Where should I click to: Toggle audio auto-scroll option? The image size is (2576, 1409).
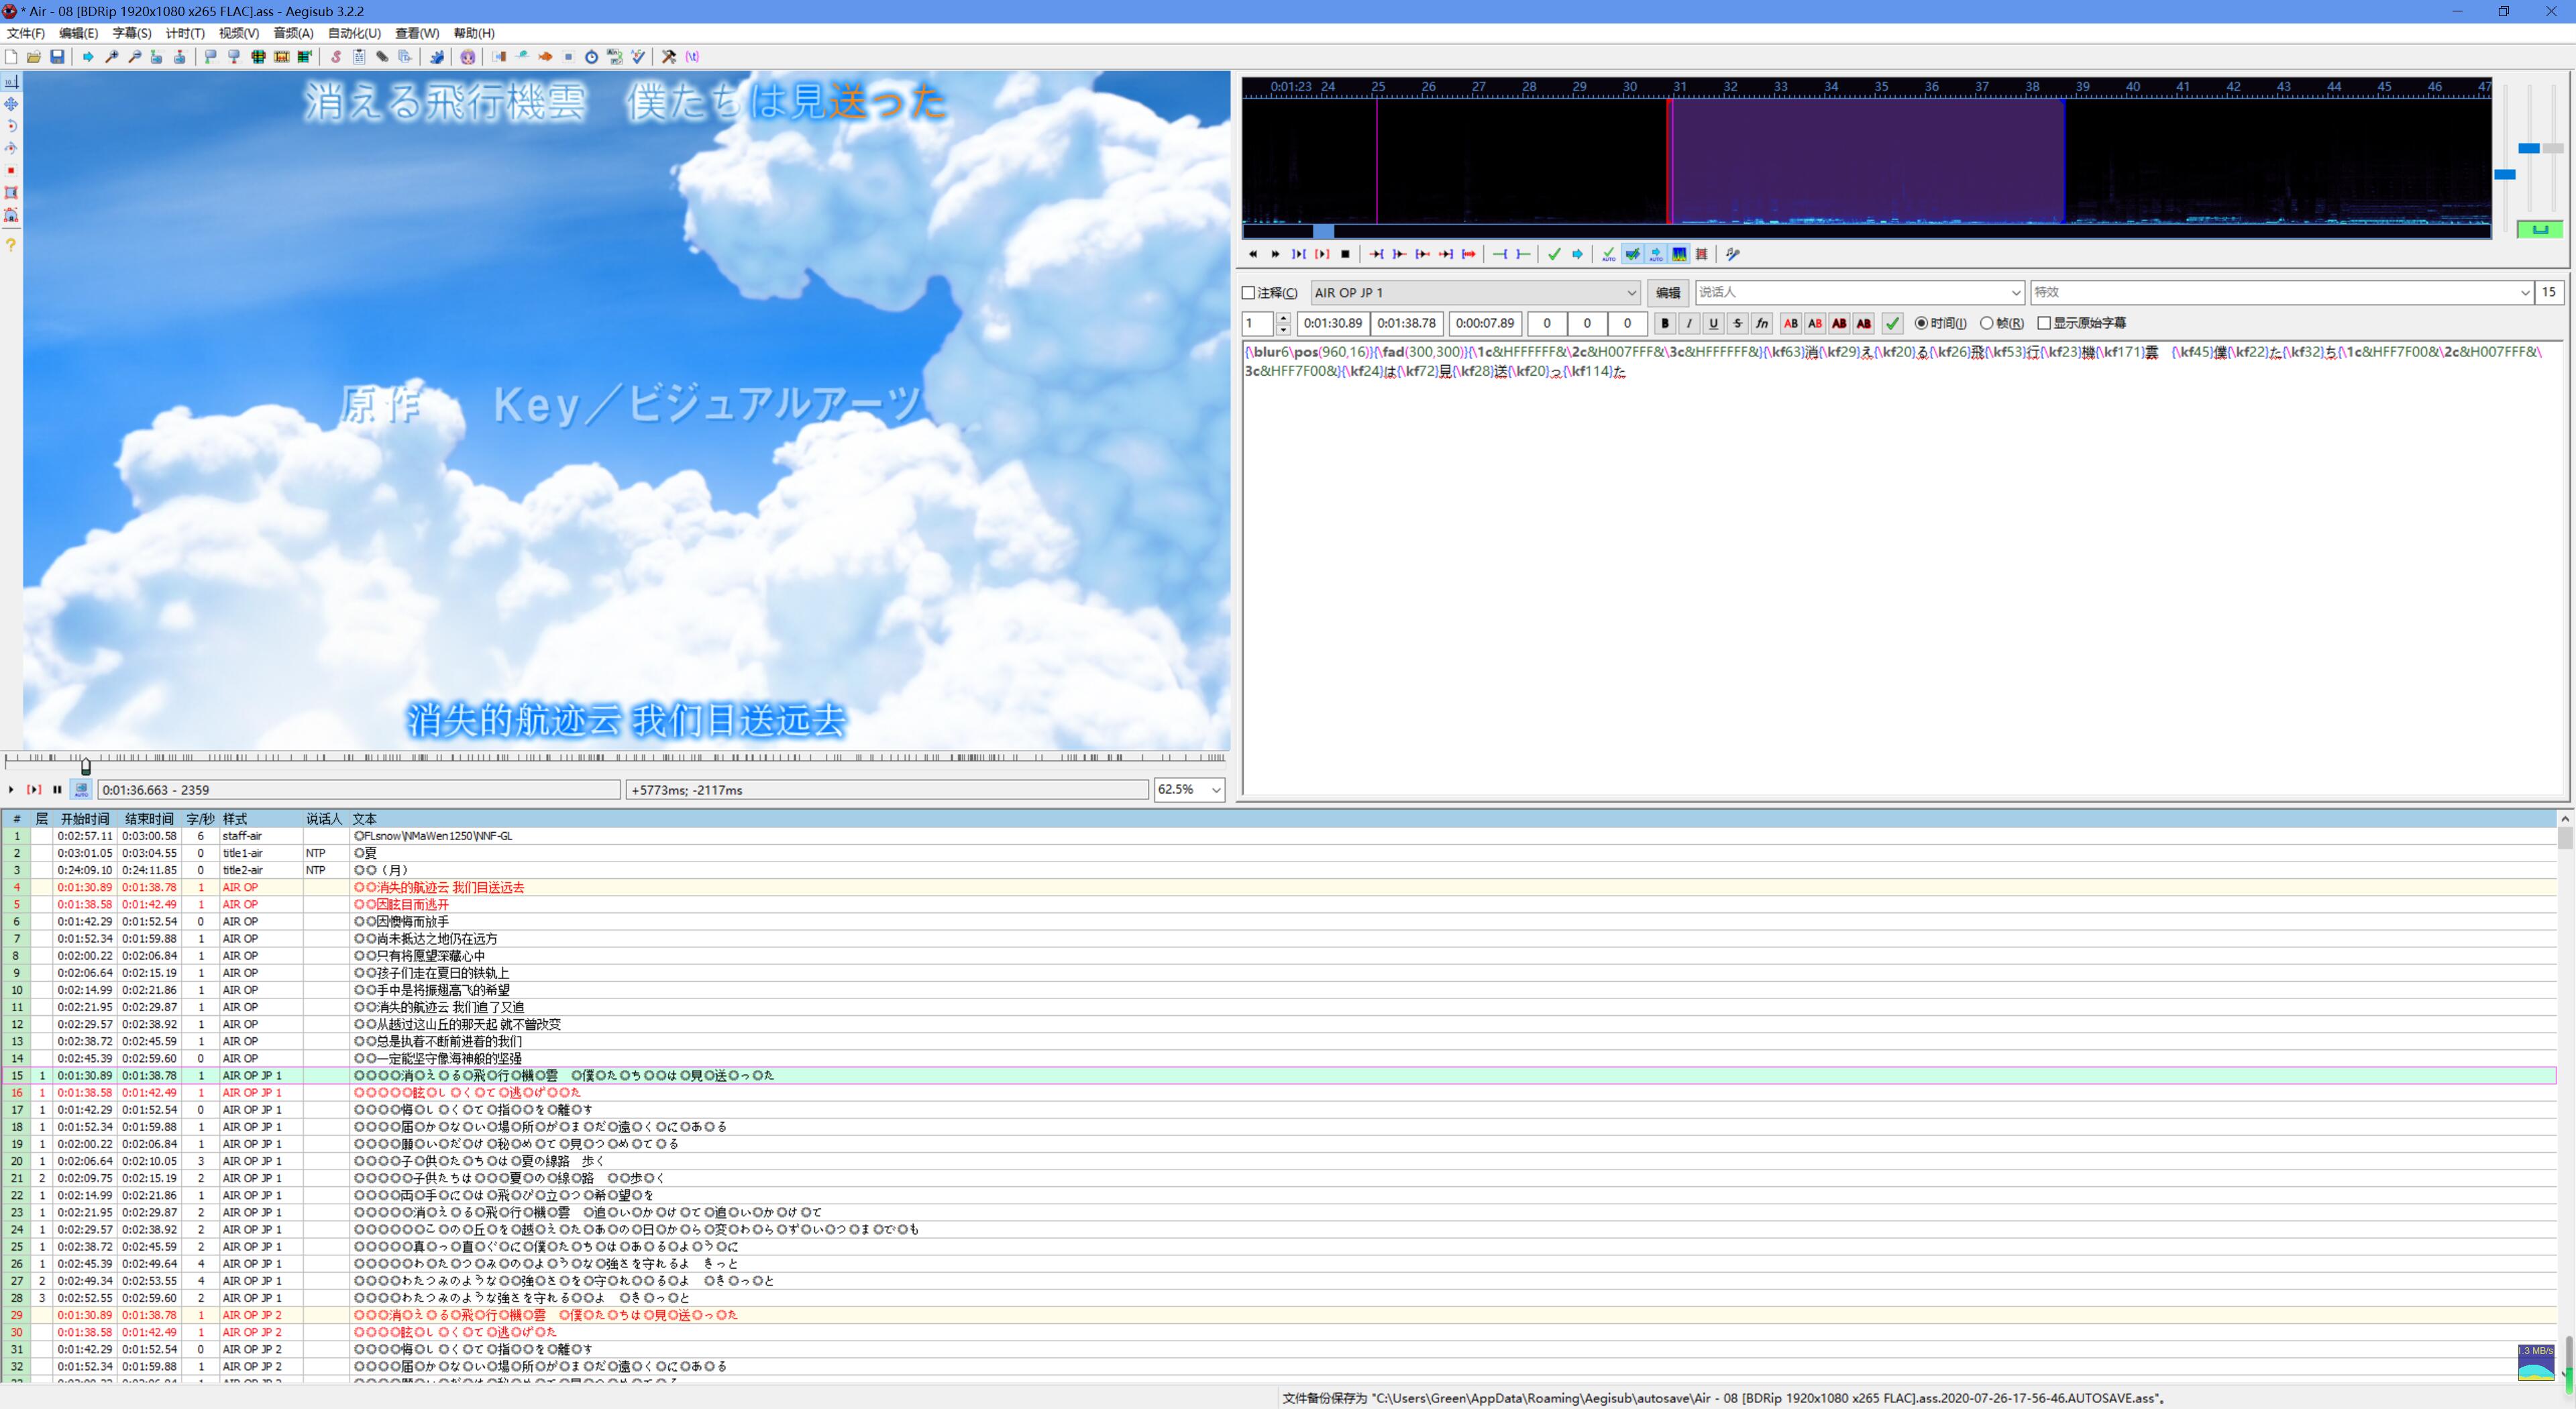1656,254
